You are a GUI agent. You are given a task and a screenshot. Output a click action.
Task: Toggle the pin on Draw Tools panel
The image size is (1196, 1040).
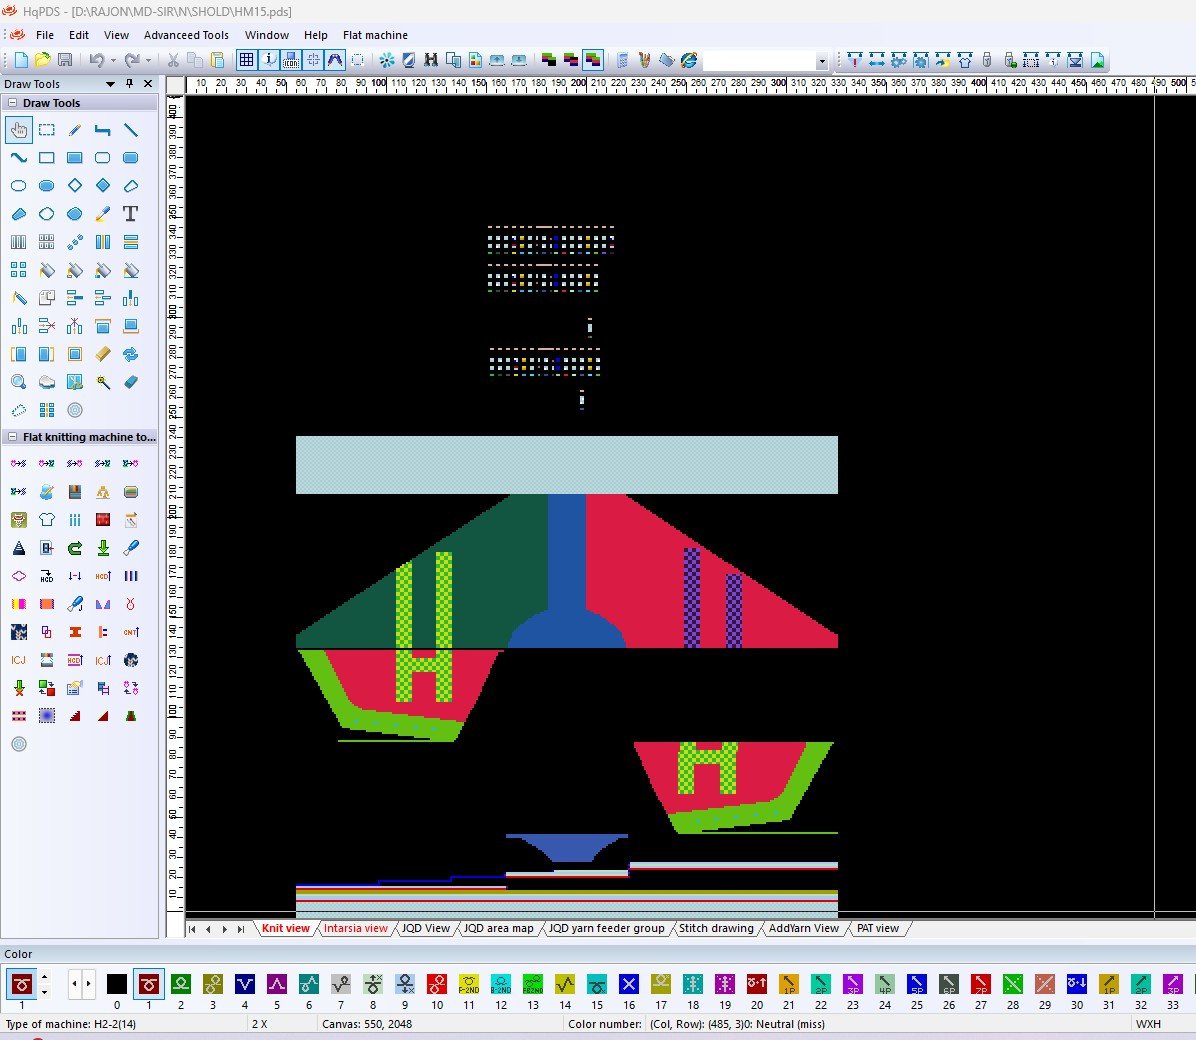click(x=129, y=84)
